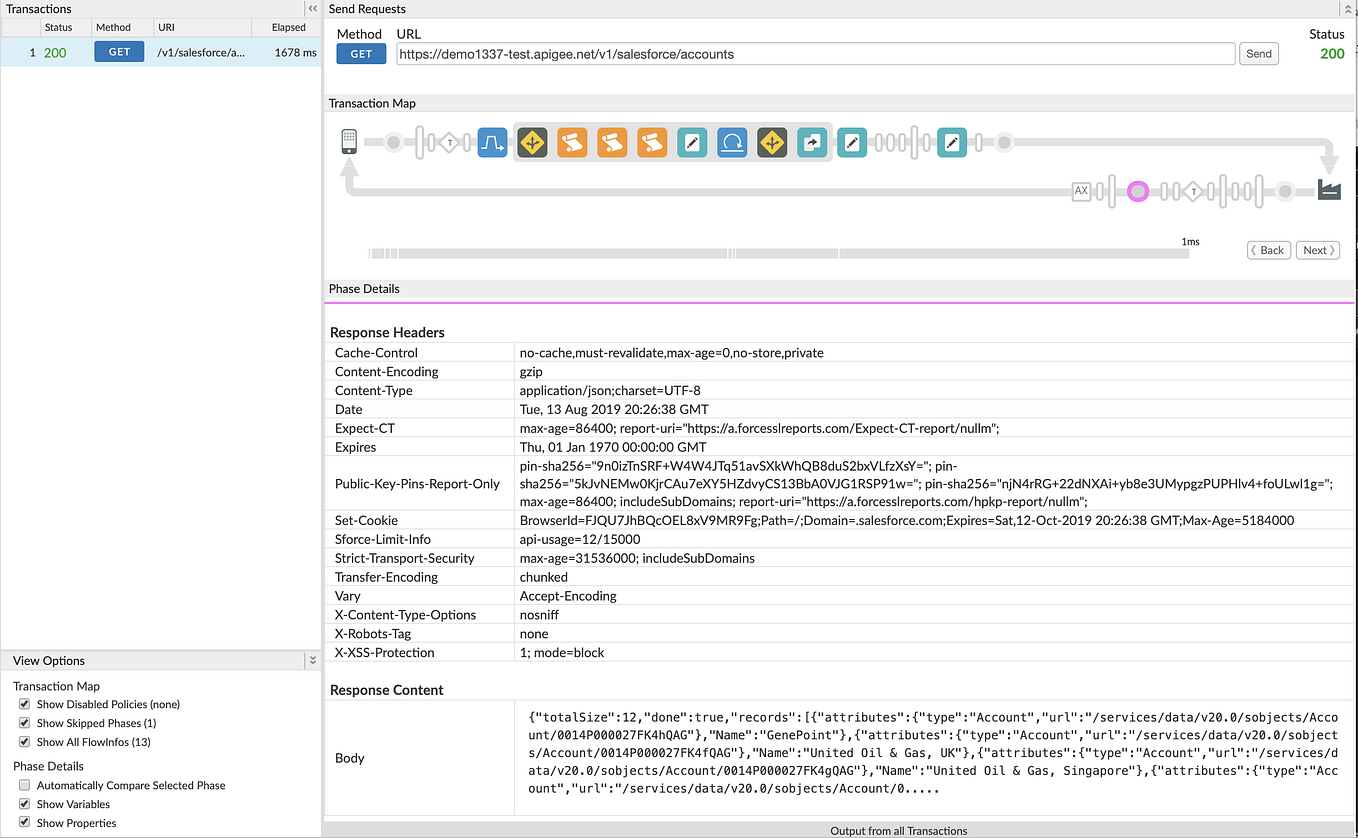This screenshot has width=1358, height=838.
Task: Click the Next button above Phase Details
Action: pyautogui.click(x=1317, y=250)
